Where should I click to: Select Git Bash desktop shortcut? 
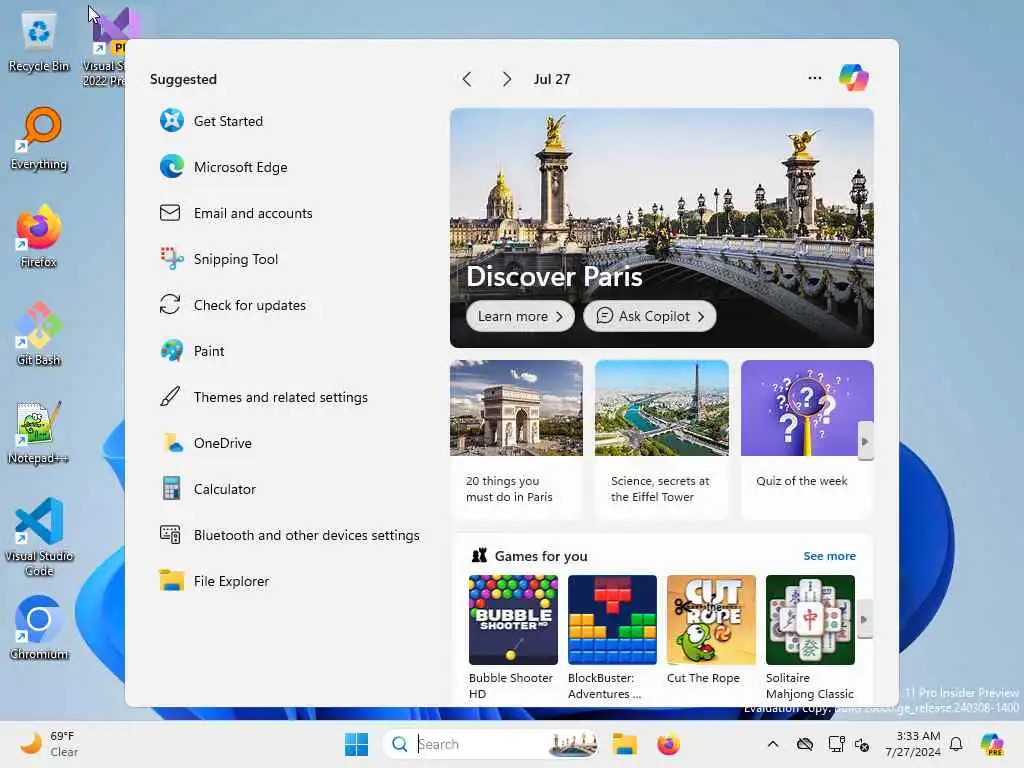click(x=39, y=334)
